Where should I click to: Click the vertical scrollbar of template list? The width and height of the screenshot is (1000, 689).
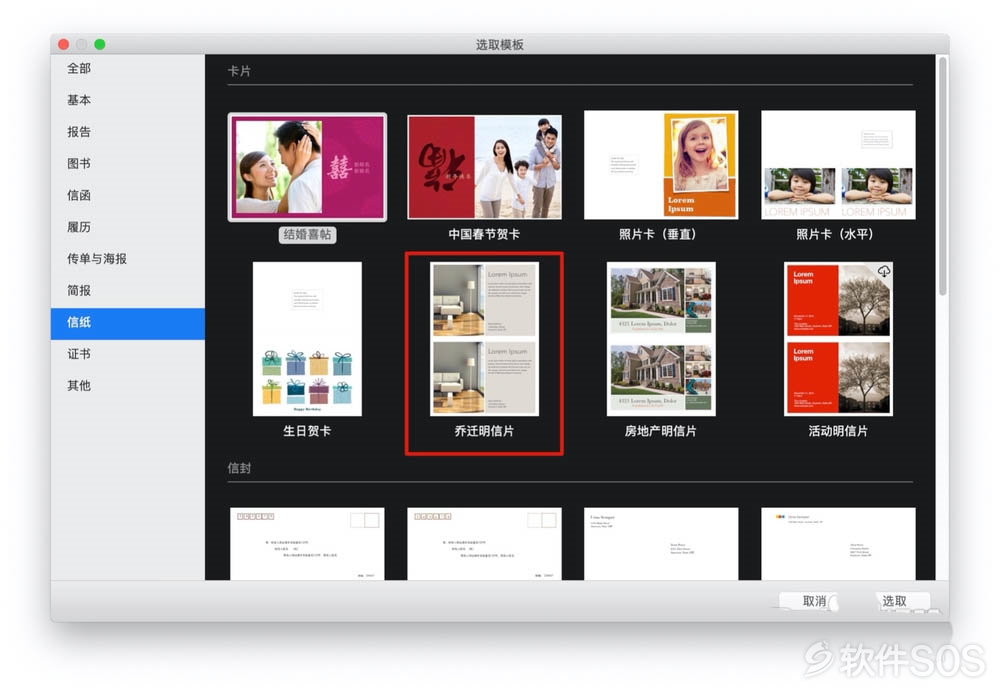(943, 177)
